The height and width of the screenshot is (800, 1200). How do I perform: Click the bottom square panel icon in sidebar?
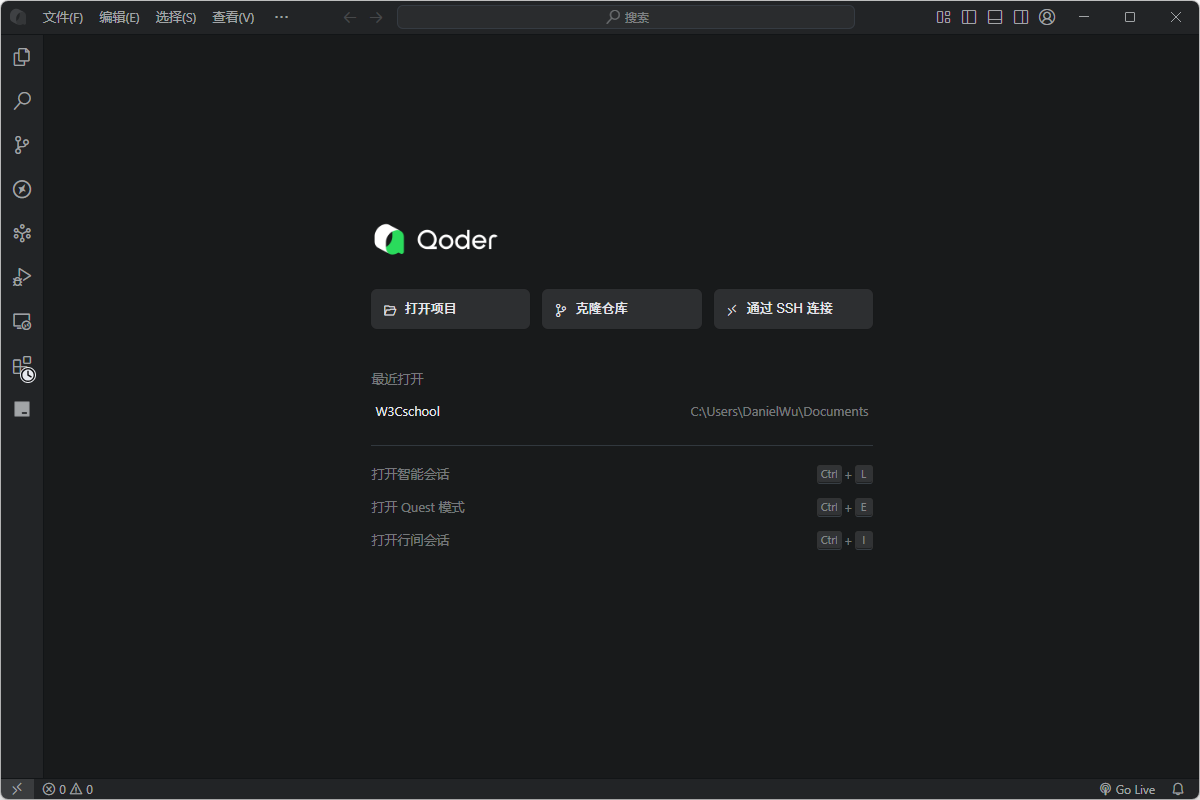tap(22, 409)
